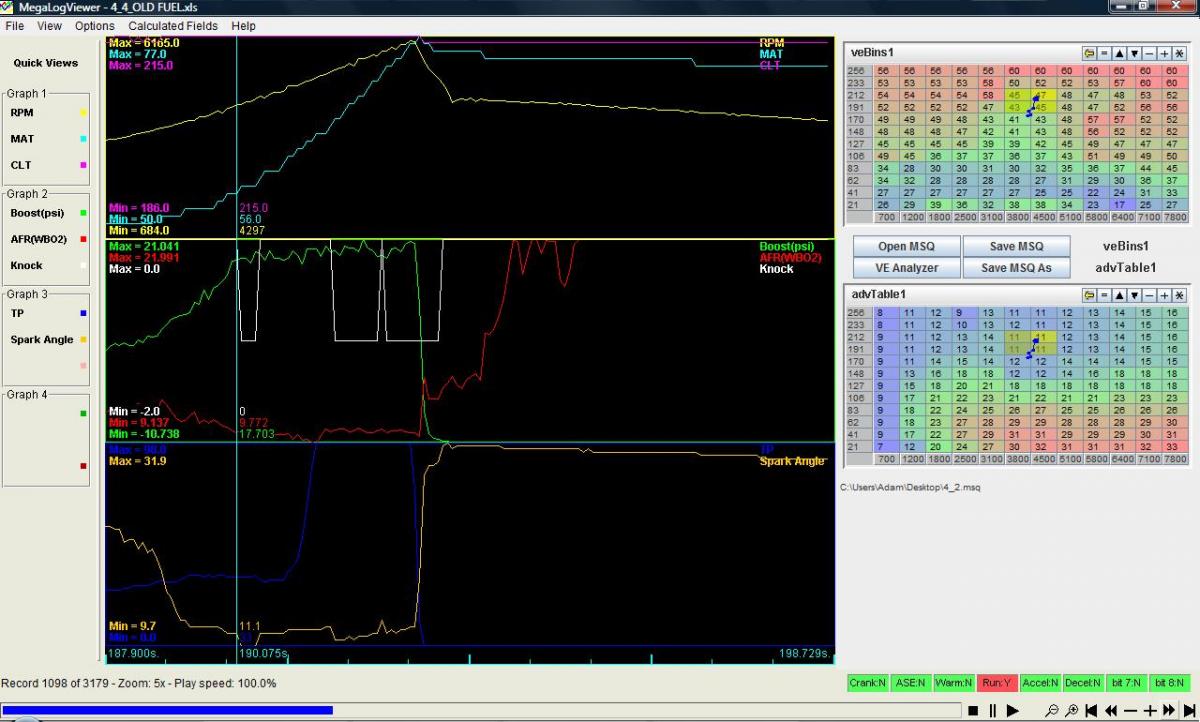Click the blue playback progress bar
1200x722 pixels.
pos(170,710)
